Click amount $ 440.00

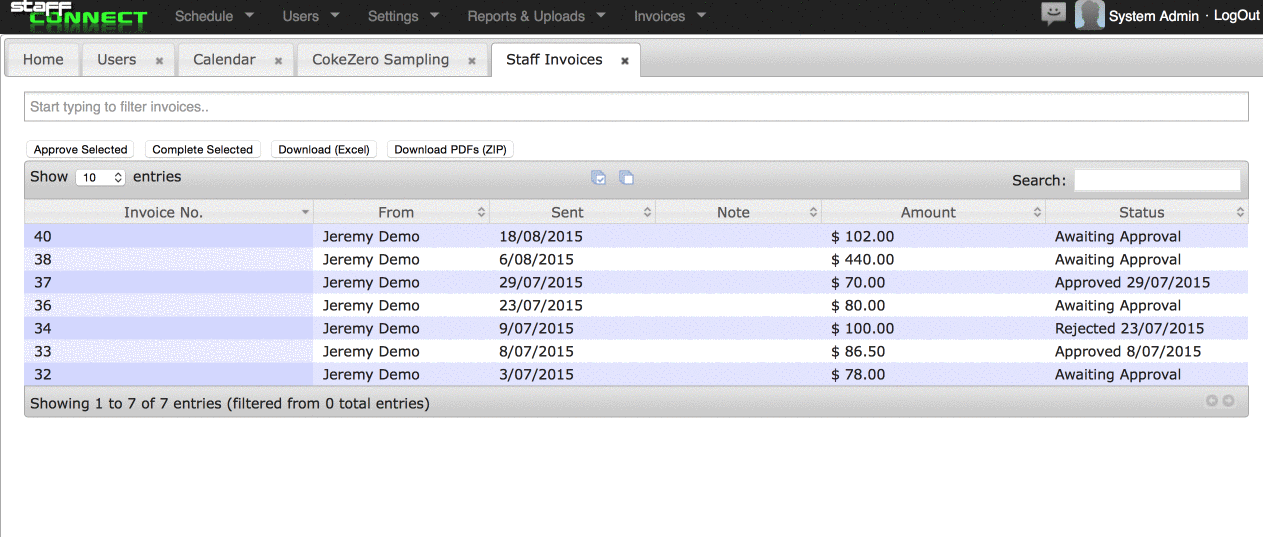click(863, 260)
